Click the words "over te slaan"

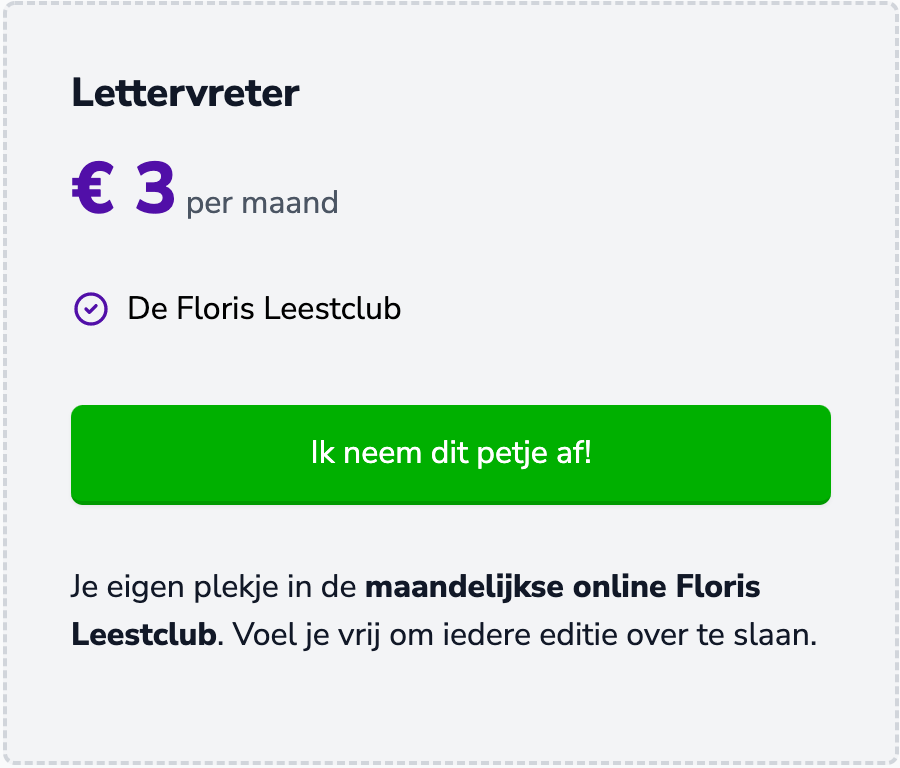tap(748, 635)
